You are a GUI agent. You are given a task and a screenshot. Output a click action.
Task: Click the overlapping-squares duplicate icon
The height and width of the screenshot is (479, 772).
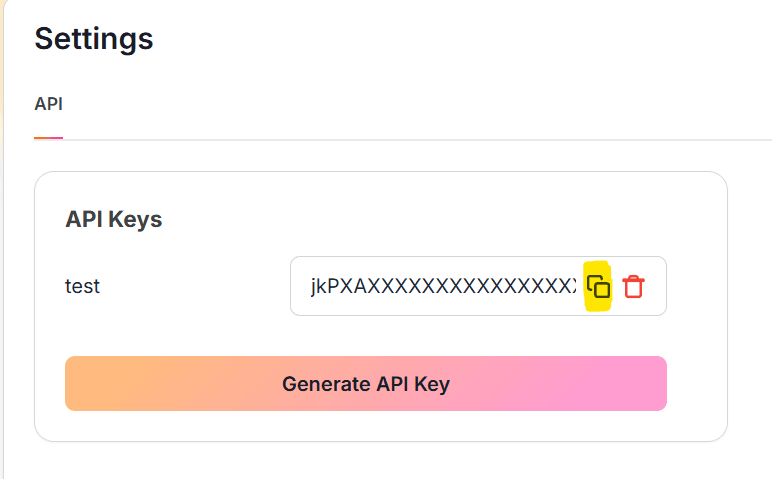pyautogui.click(x=598, y=287)
